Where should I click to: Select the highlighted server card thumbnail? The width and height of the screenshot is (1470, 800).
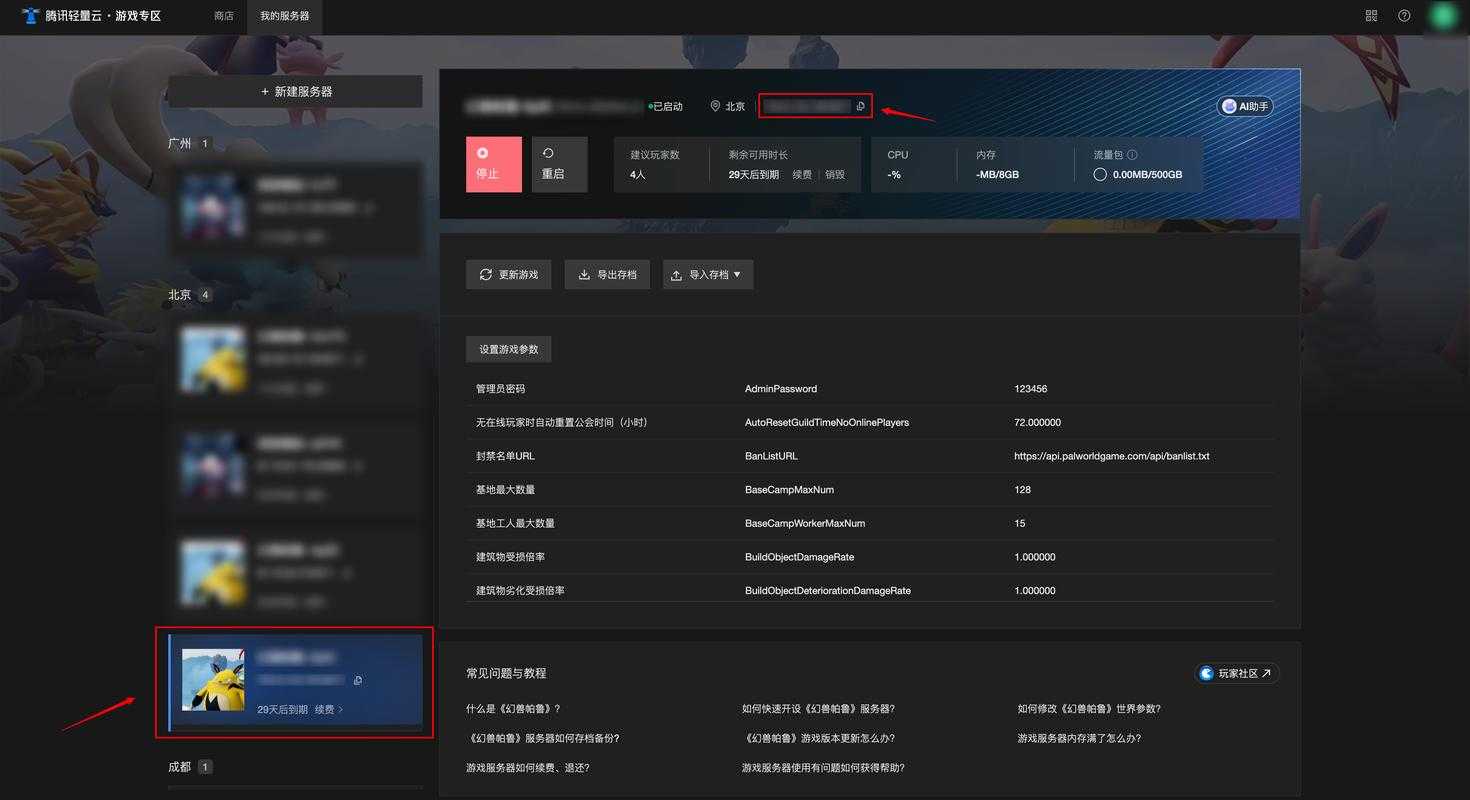point(213,680)
